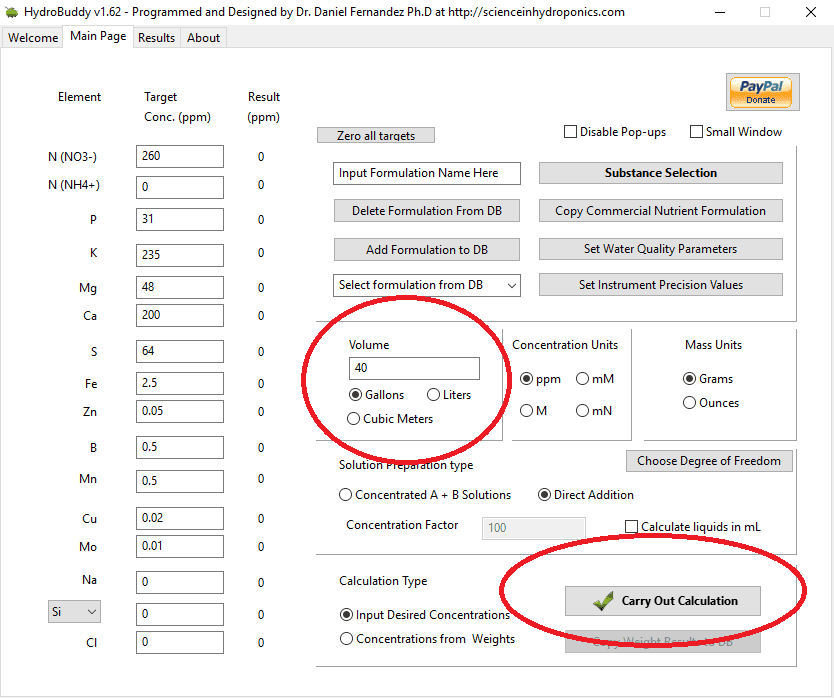Click the Mo target concentration field

pos(180,546)
